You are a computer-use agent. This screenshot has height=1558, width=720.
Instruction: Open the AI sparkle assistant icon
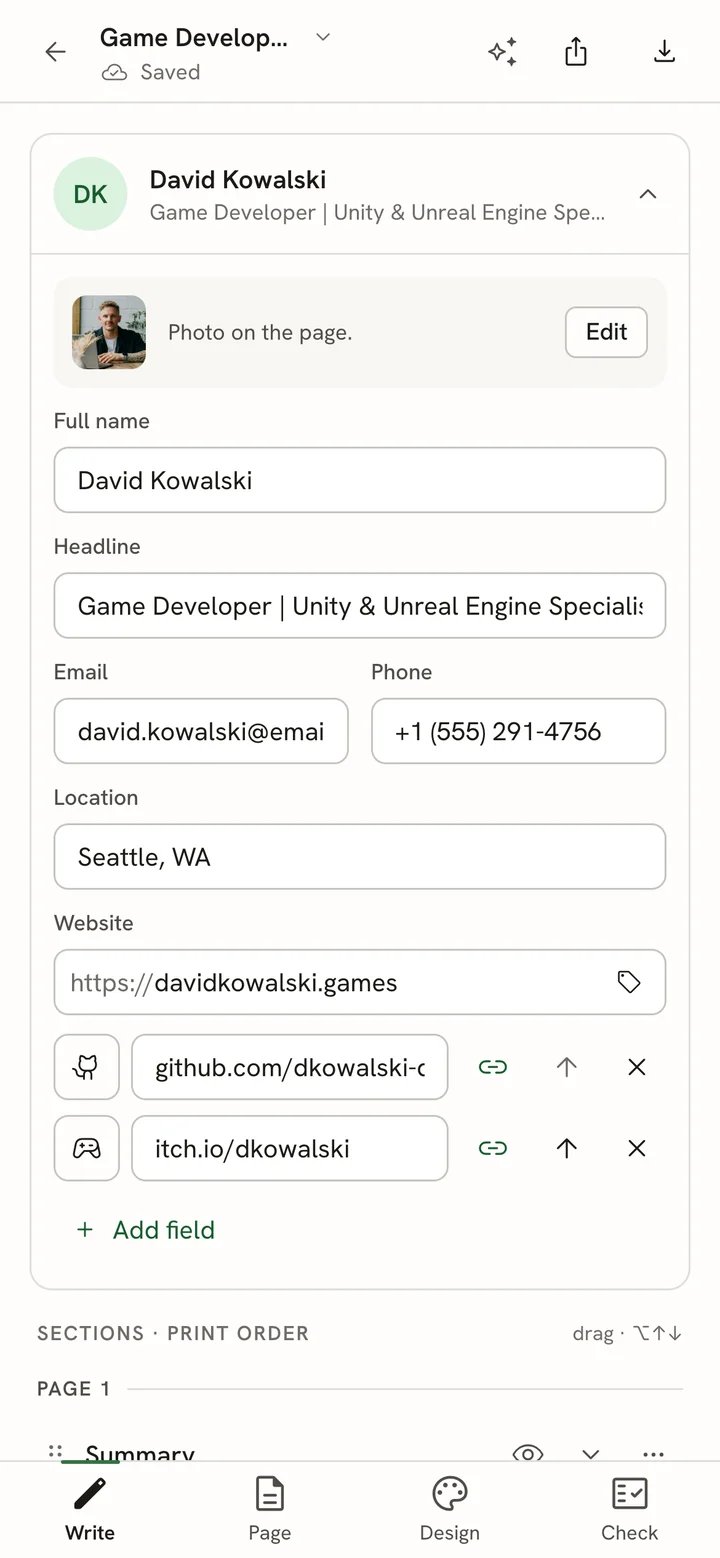coord(503,52)
